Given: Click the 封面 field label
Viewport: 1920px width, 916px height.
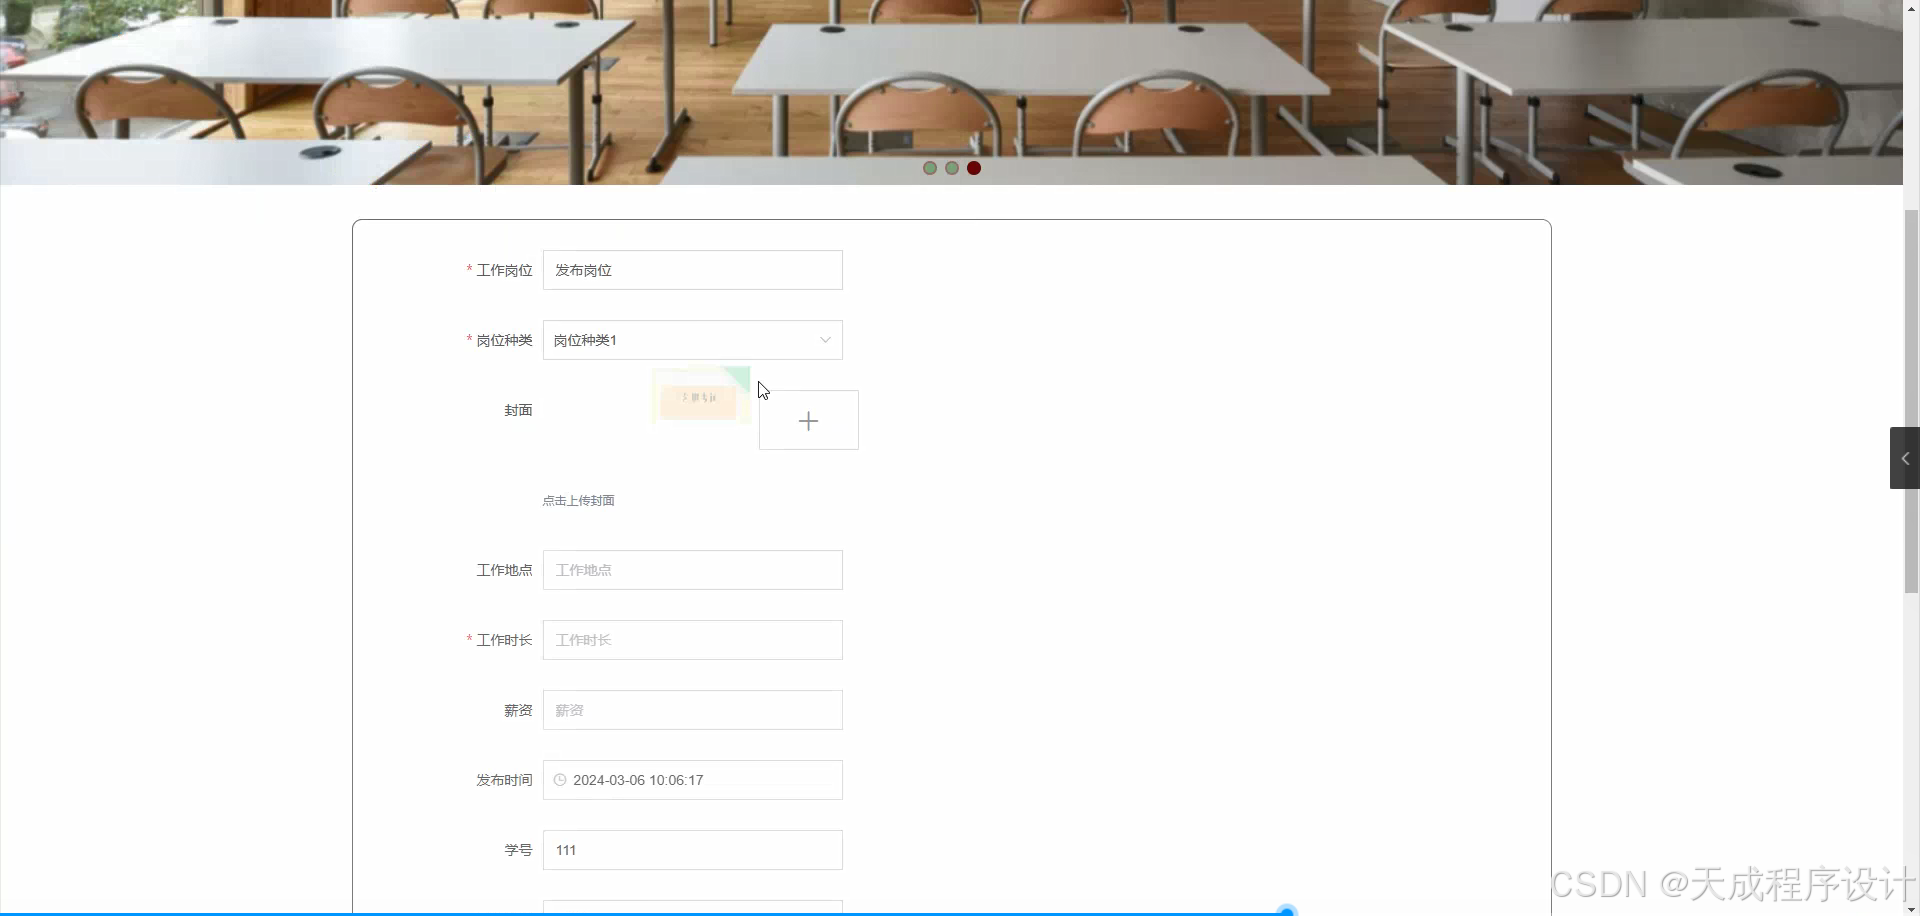Looking at the screenshot, I should pyautogui.click(x=518, y=410).
